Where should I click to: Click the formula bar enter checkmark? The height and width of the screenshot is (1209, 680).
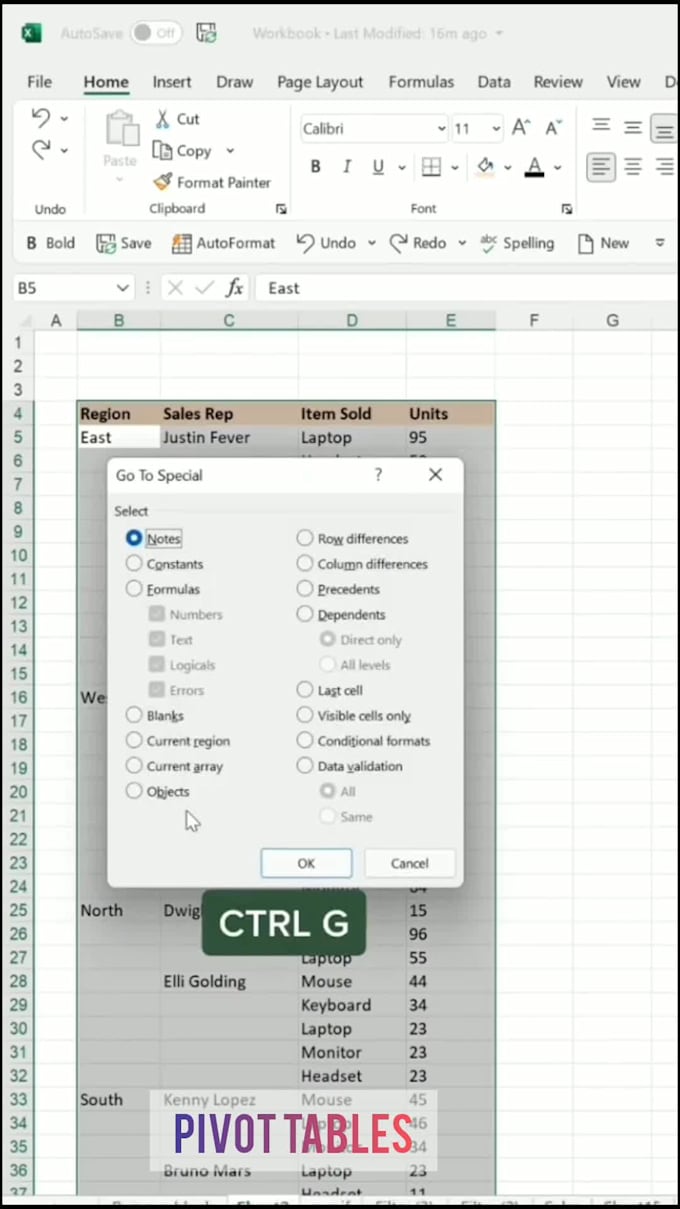pyautogui.click(x=205, y=288)
